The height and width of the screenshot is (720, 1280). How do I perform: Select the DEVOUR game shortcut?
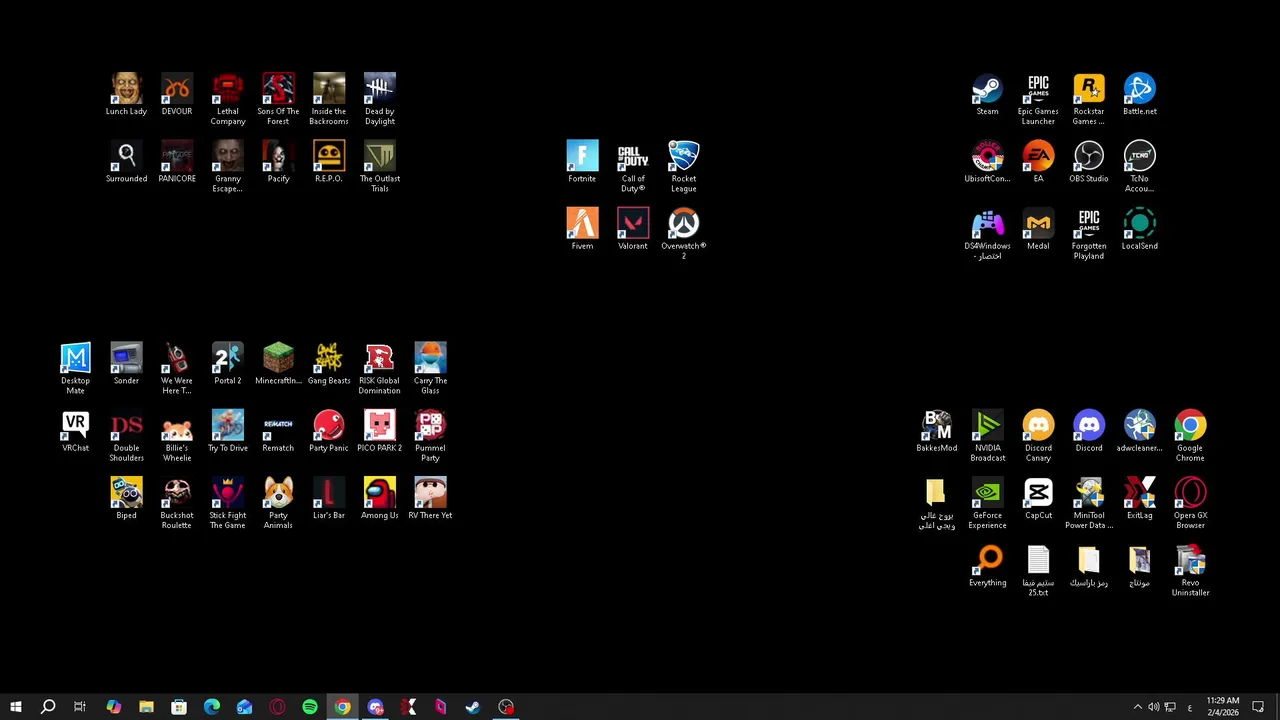(177, 94)
